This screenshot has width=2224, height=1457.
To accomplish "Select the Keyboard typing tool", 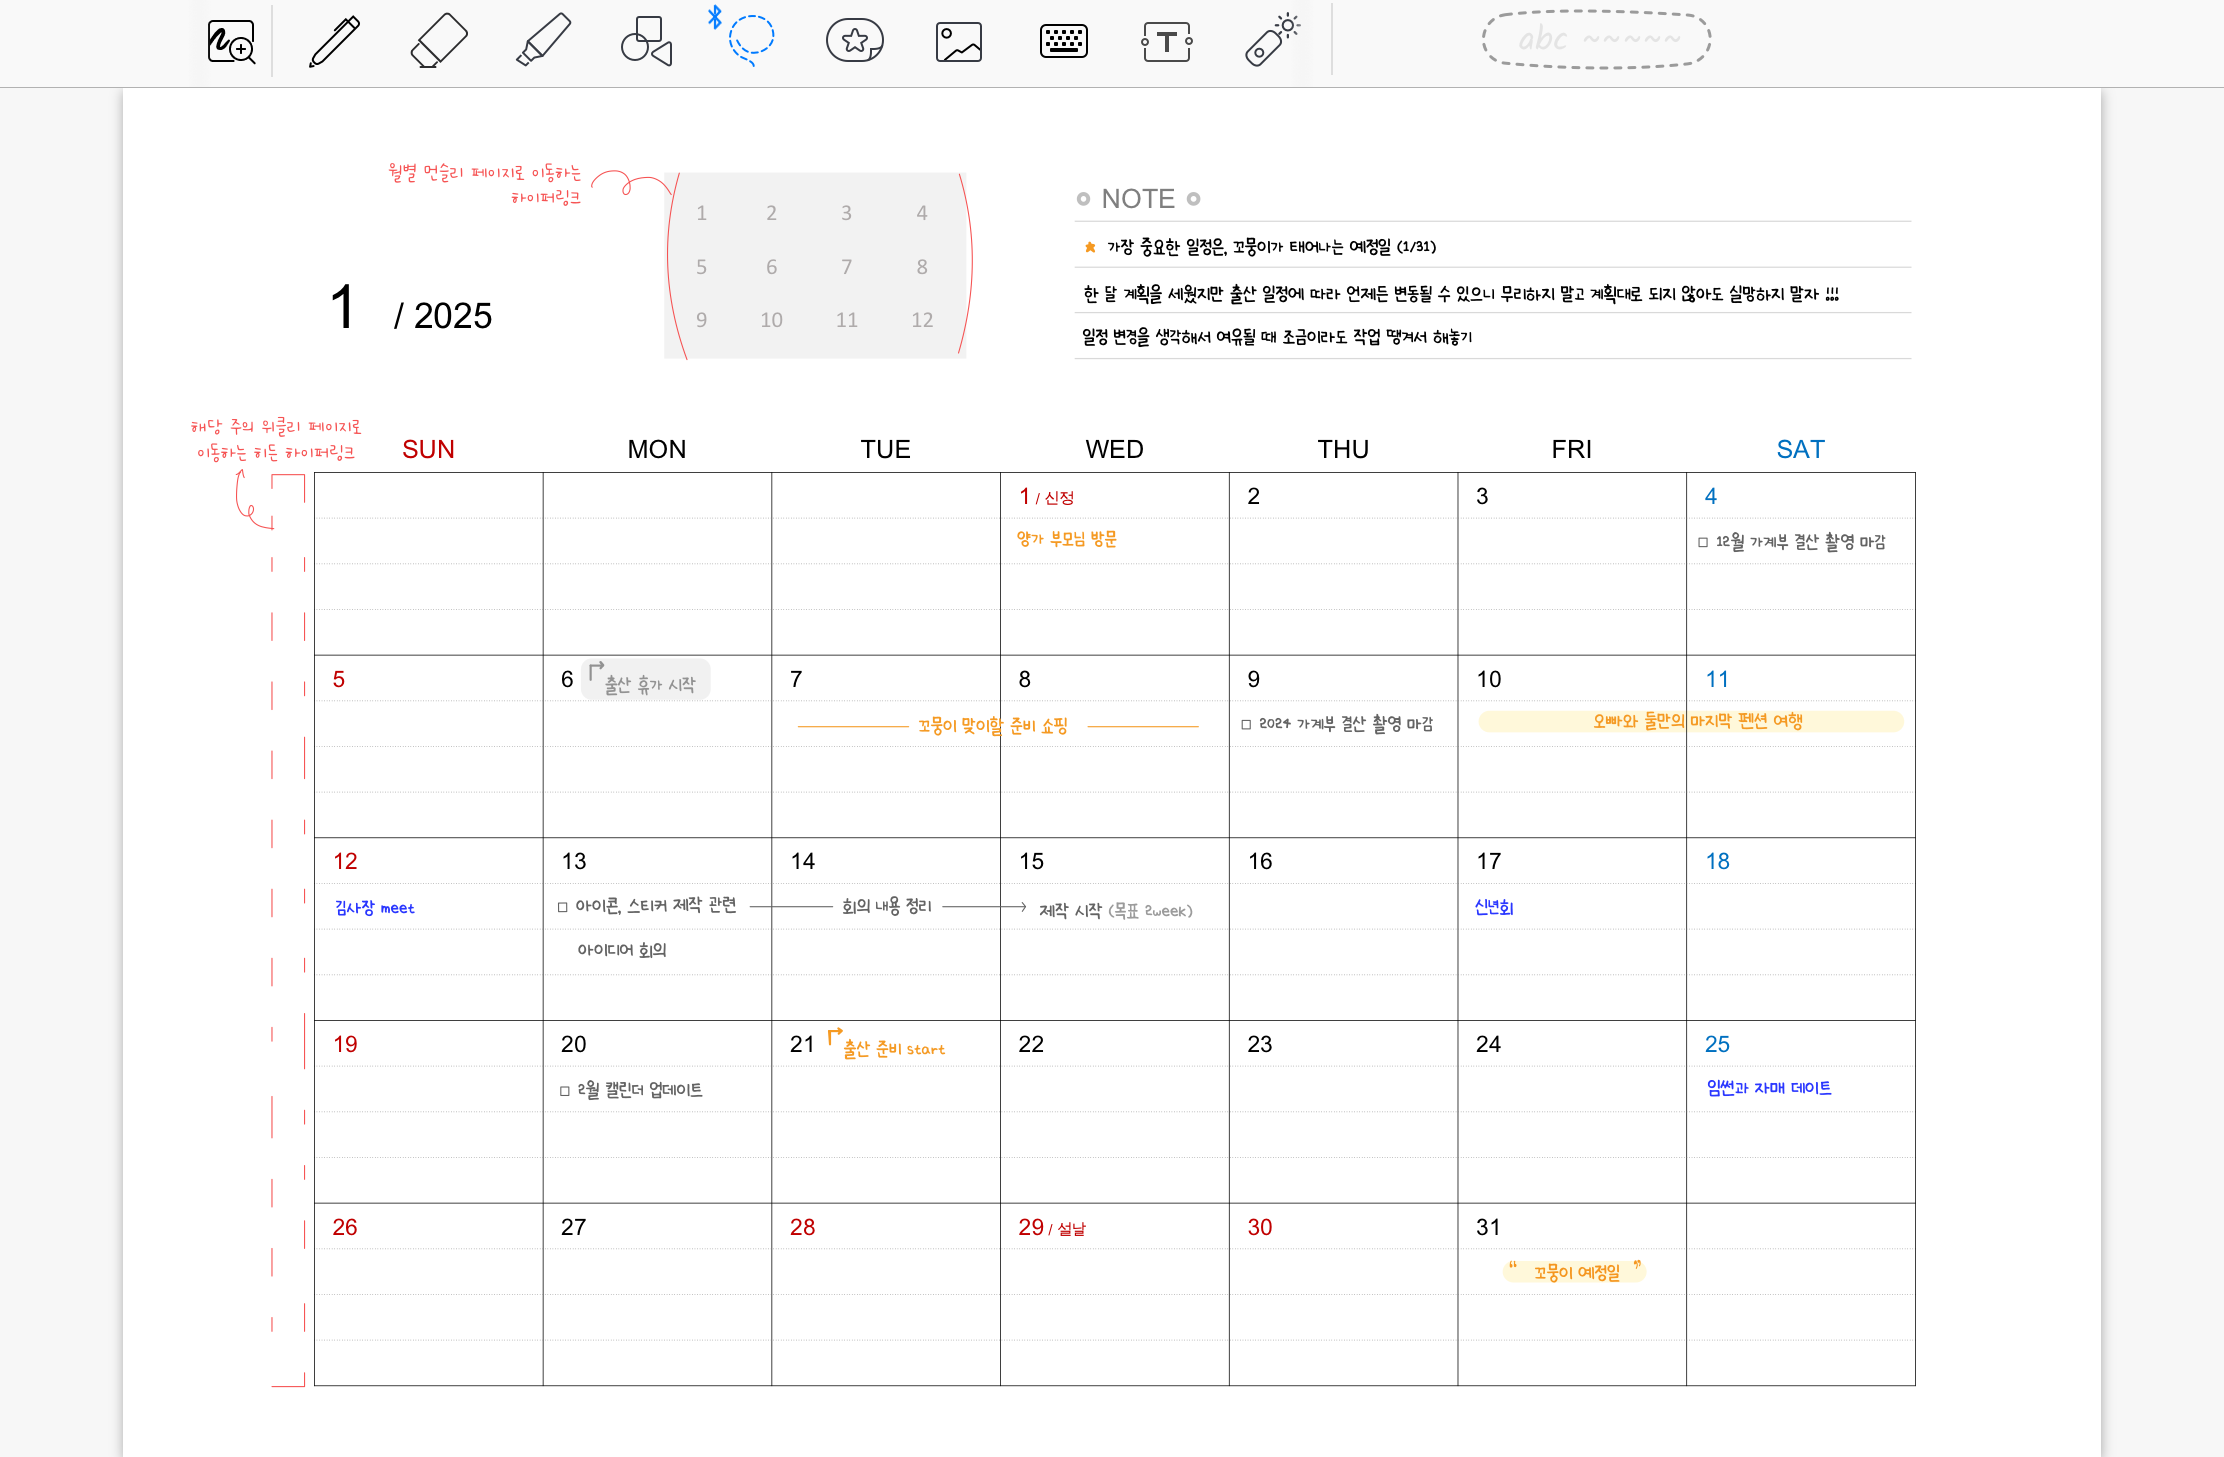I will 1063,42.
